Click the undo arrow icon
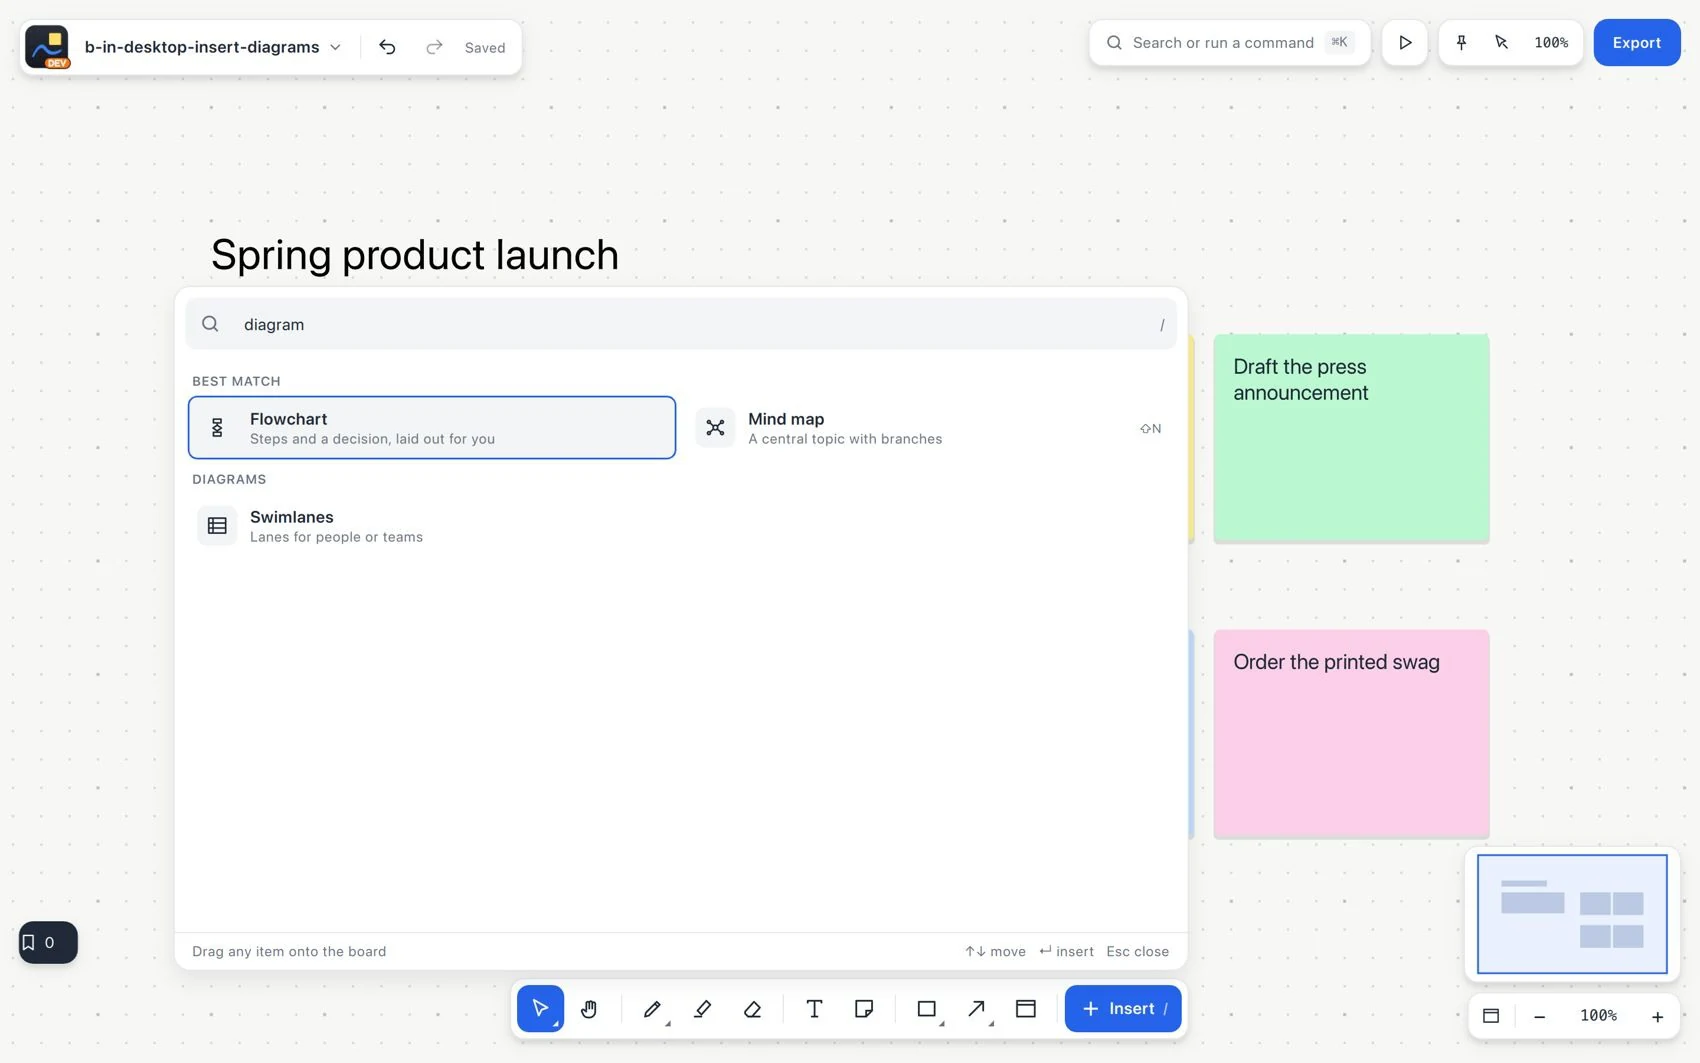Screen dimensions: 1700x1063 (387, 47)
